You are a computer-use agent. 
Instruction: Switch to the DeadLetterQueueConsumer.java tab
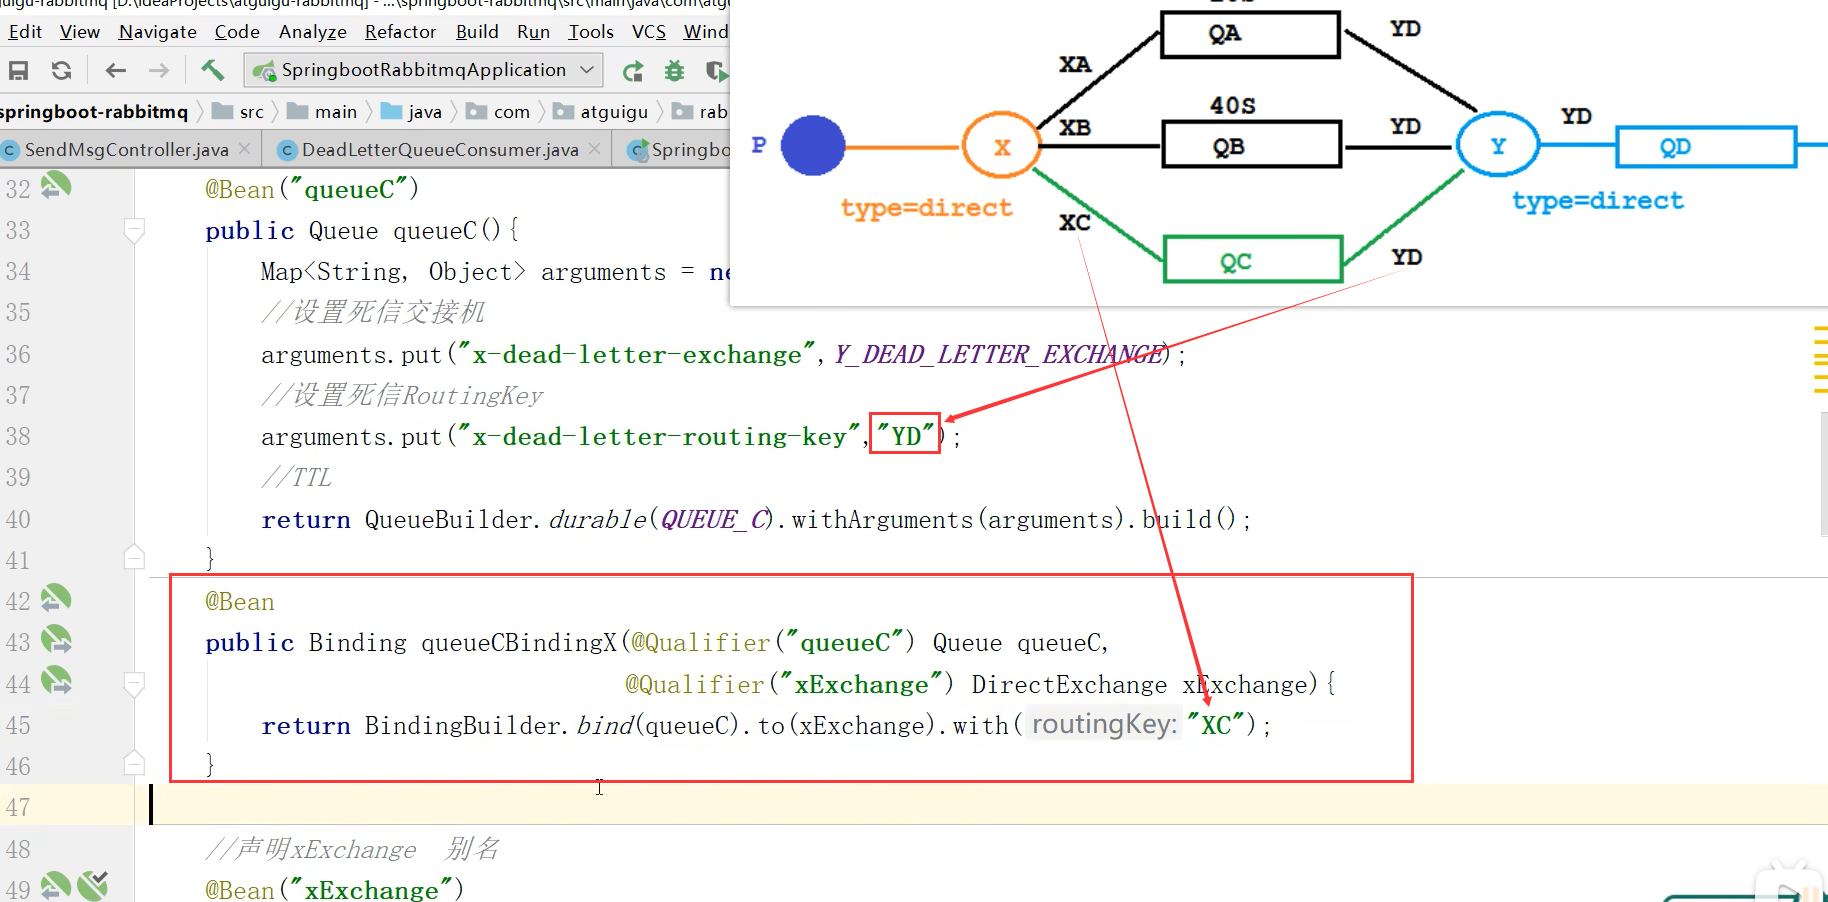(x=440, y=150)
